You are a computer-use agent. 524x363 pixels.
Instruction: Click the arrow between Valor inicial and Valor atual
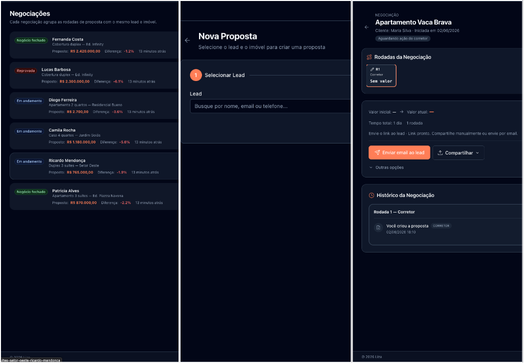(x=402, y=112)
